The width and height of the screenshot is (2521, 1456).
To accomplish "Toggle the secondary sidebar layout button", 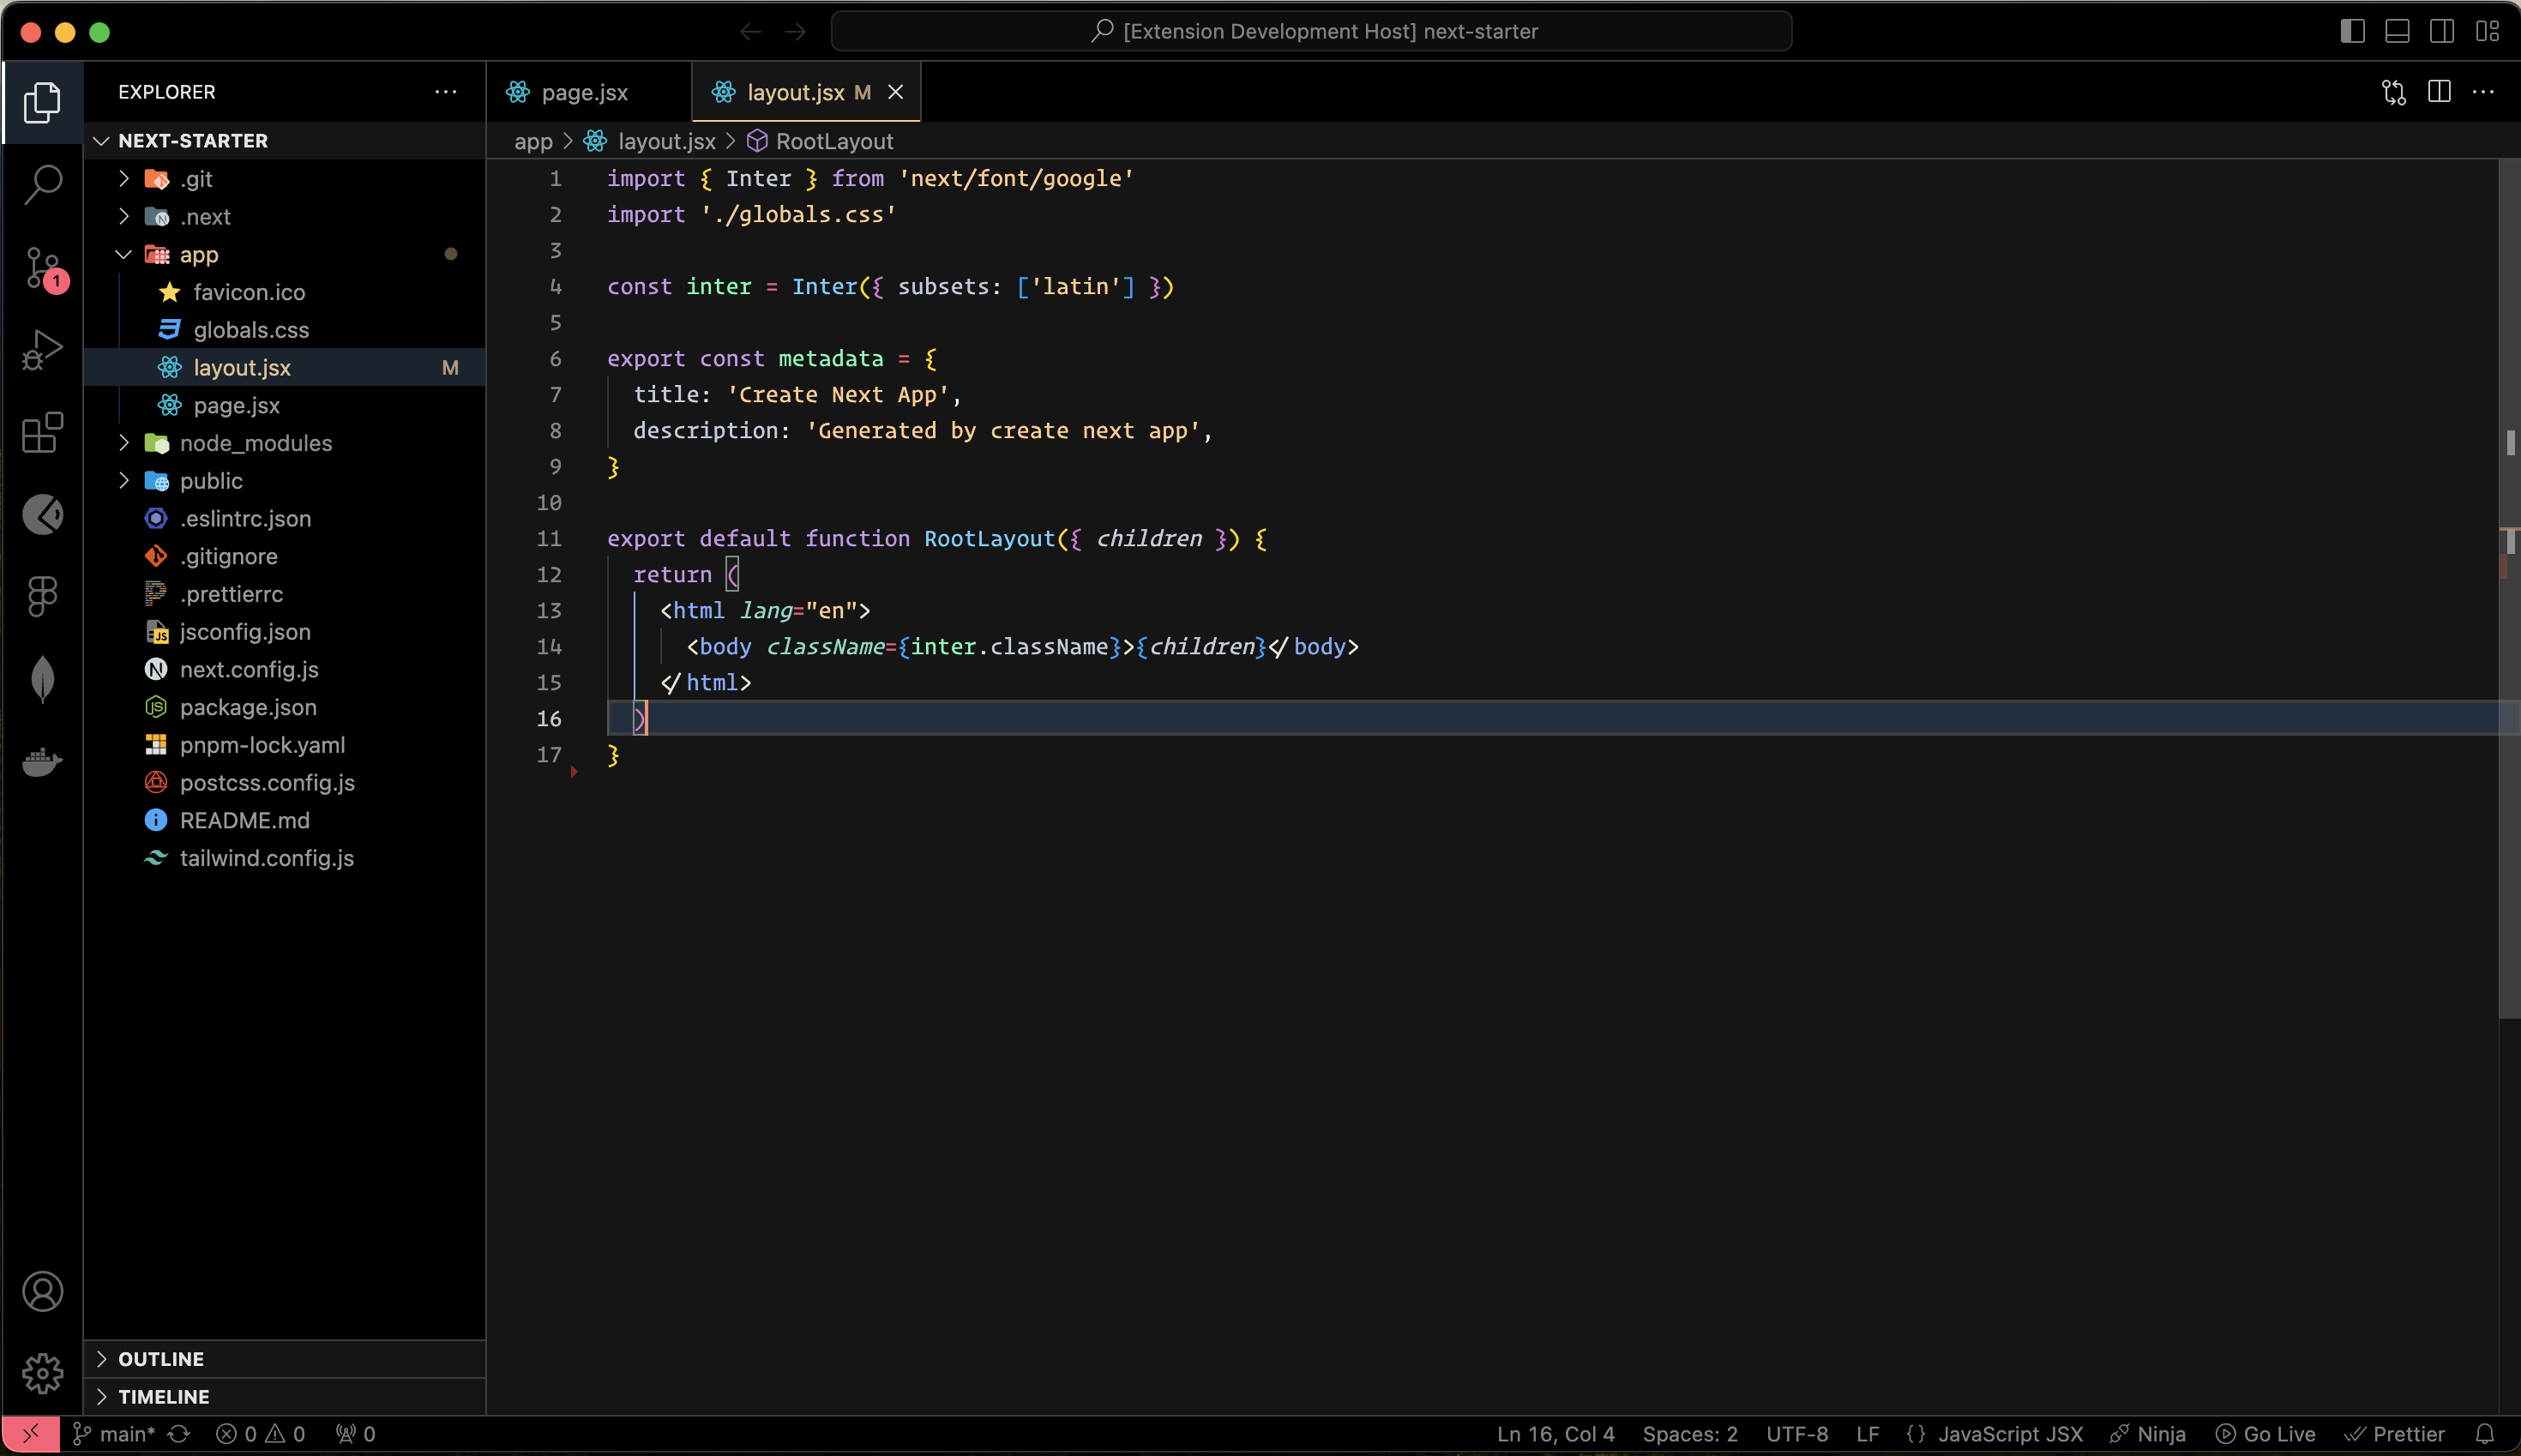I will 2441,31.
